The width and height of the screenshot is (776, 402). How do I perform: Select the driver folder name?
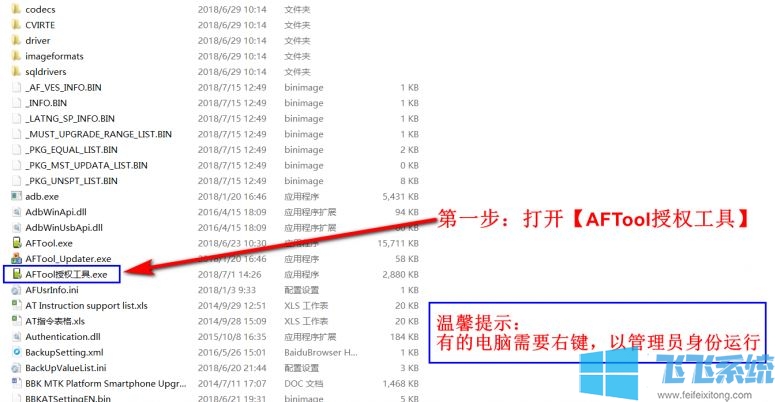click(x=38, y=41)
